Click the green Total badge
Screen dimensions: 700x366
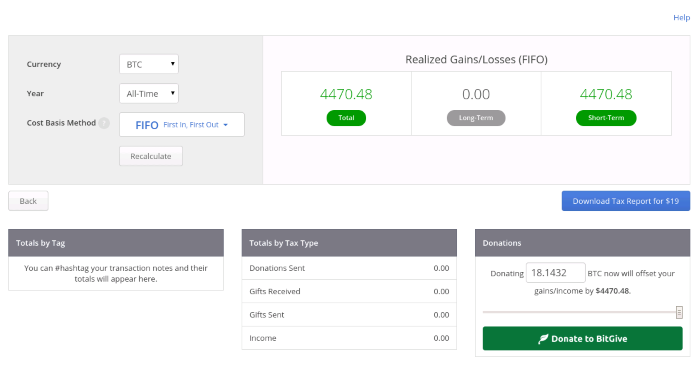(346, 118)
